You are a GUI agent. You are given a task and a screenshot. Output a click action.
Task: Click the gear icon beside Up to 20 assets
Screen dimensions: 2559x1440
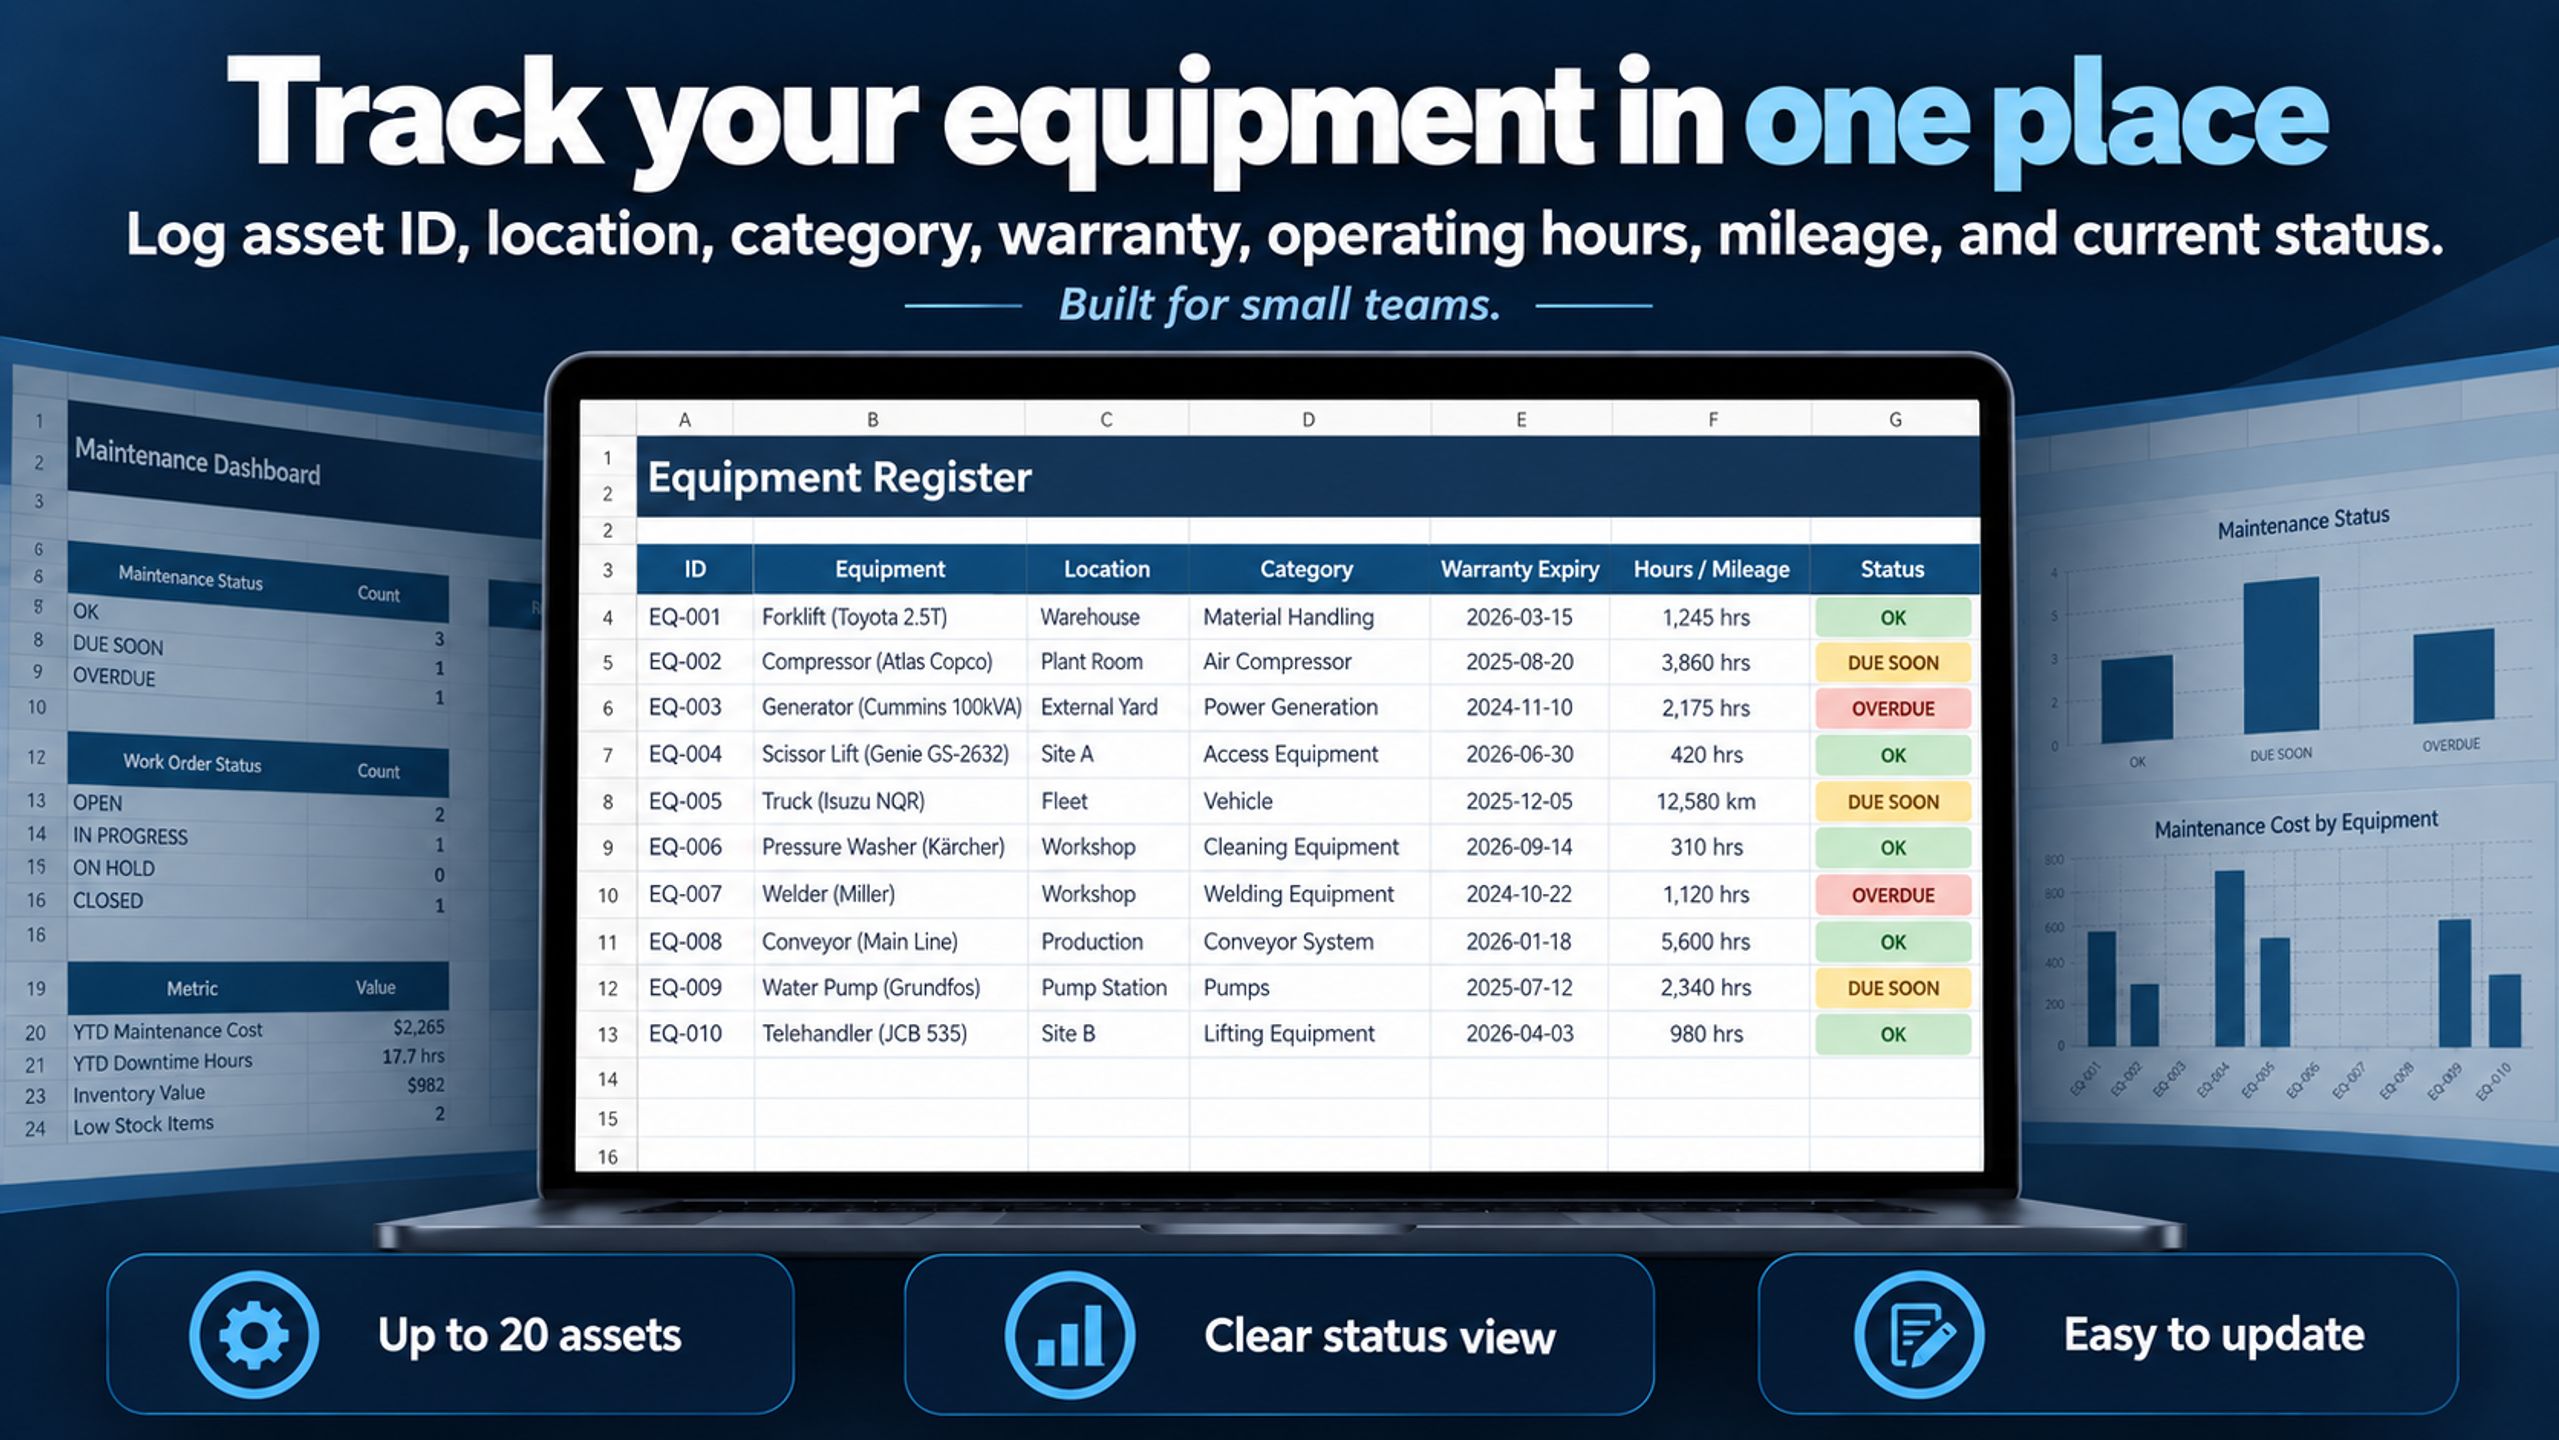pos(254,1334)
